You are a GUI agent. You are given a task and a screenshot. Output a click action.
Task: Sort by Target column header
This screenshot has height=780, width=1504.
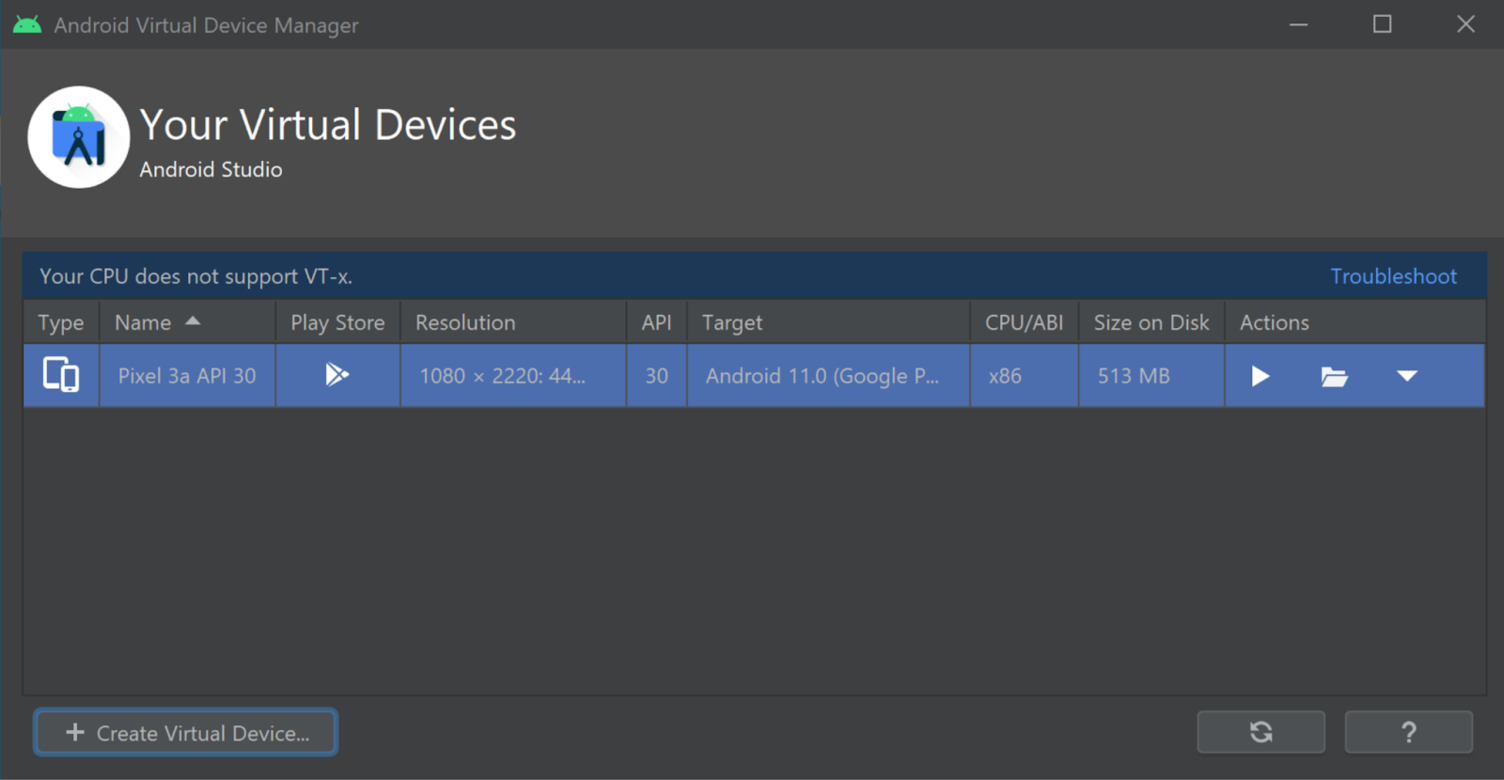pos(828,322)
